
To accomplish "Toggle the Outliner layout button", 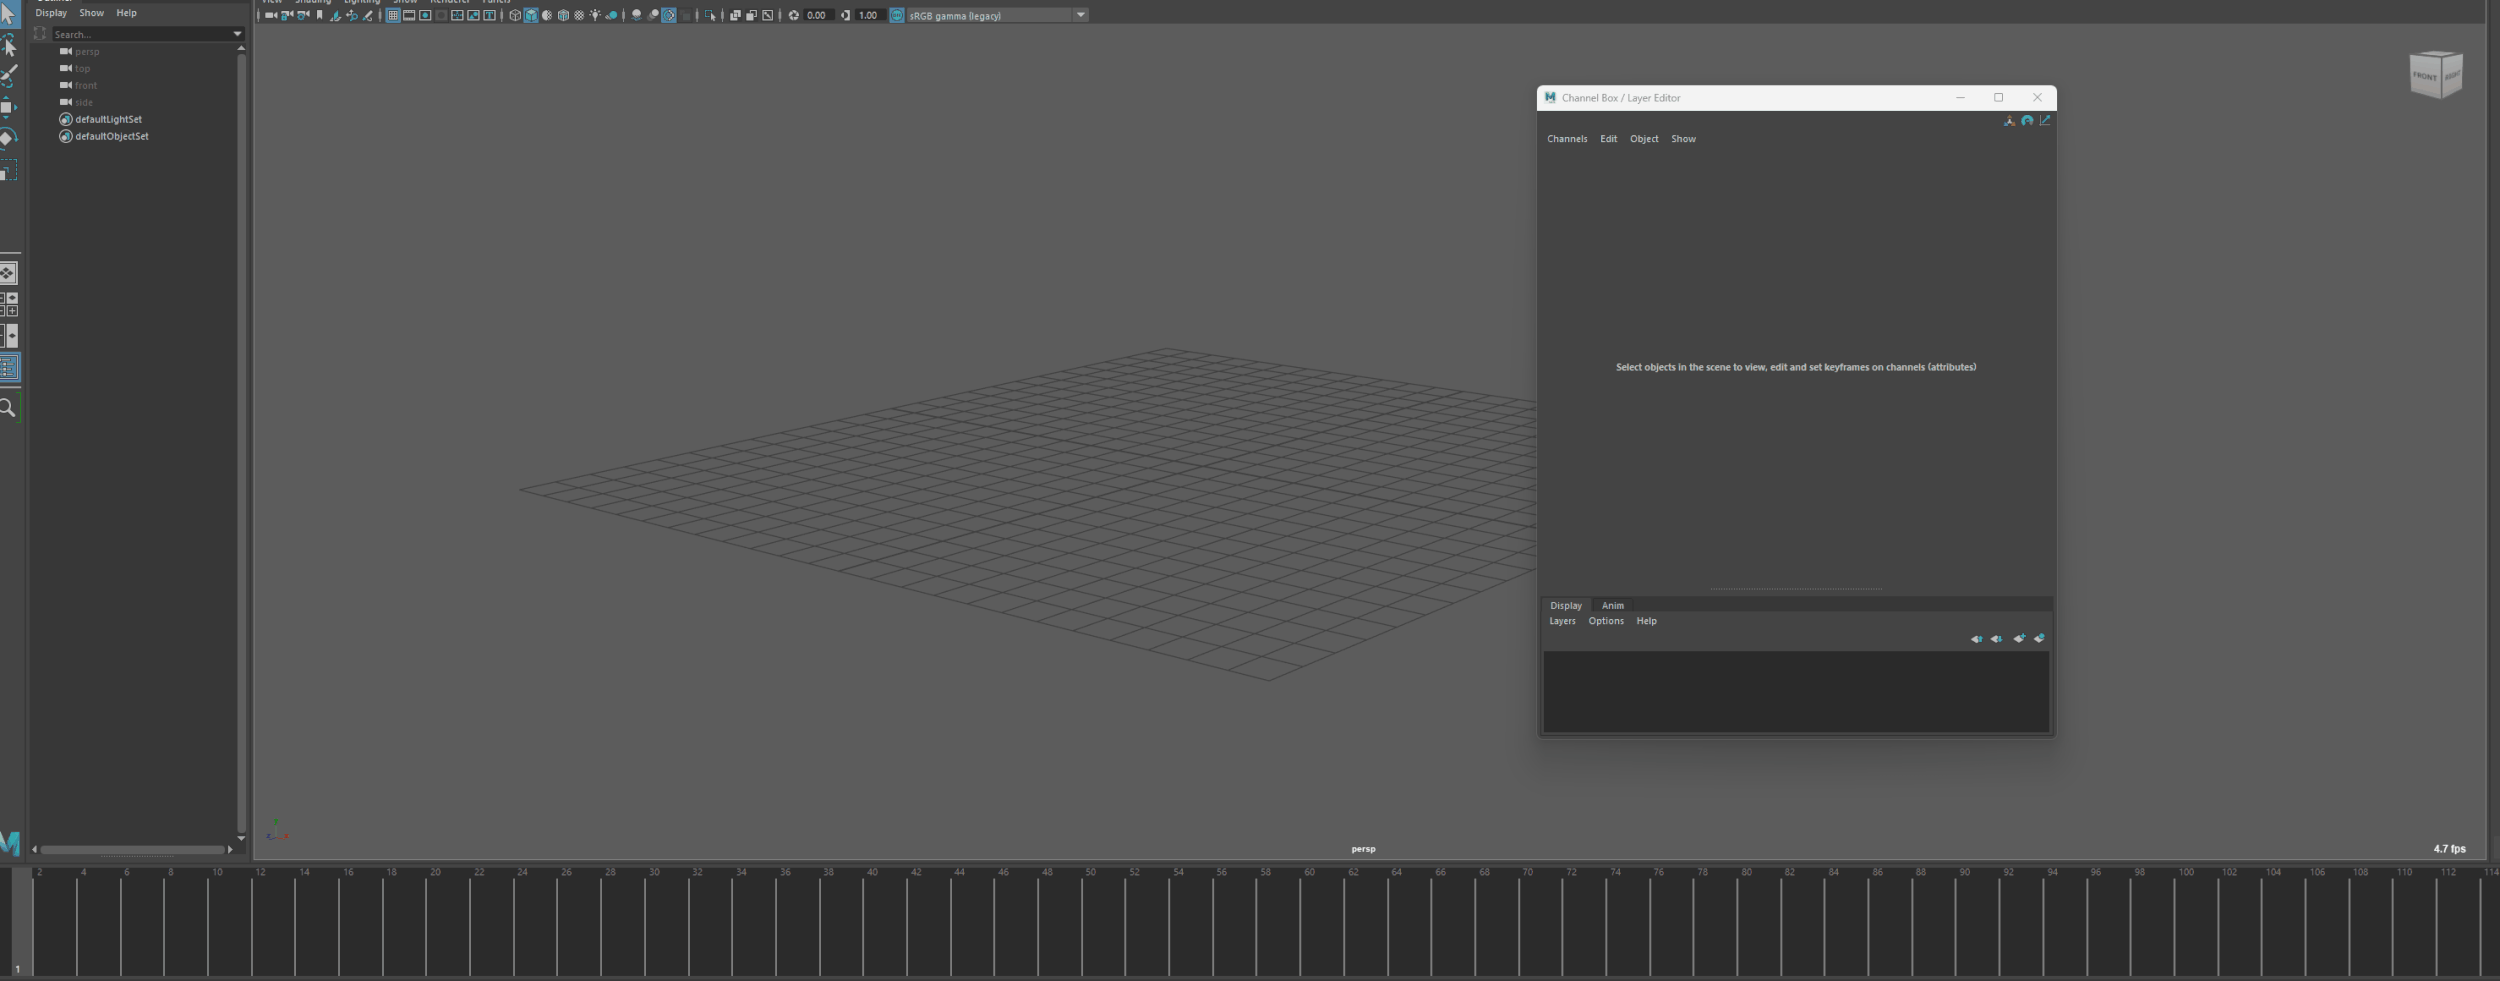I will [x=8, y=367].
